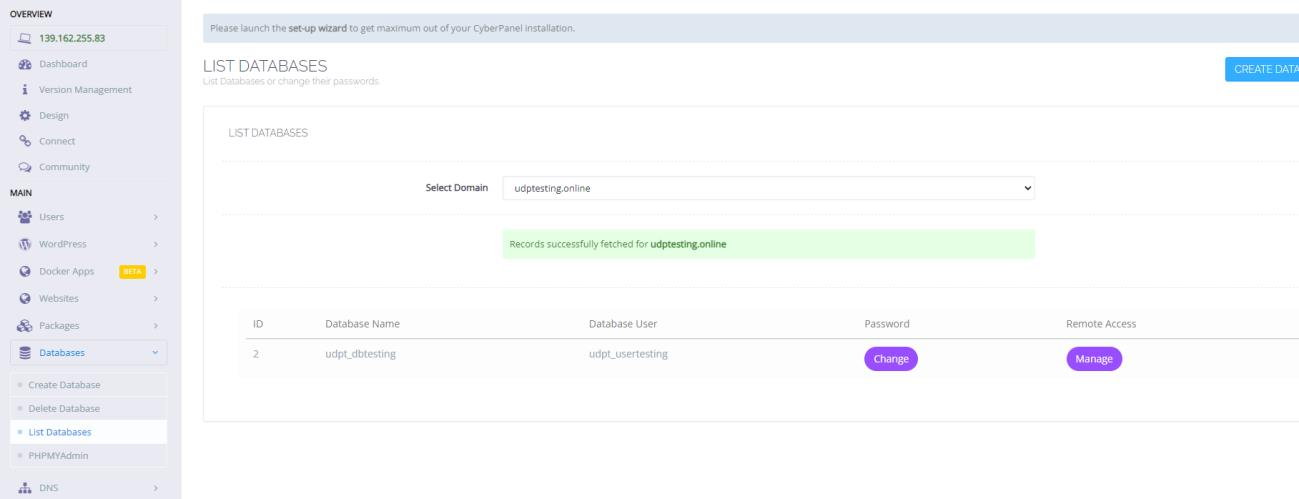Viewport: 1299px width, 499px height.
Task: Expand the Users submenu chevron
Action: [x=155, y=217]
